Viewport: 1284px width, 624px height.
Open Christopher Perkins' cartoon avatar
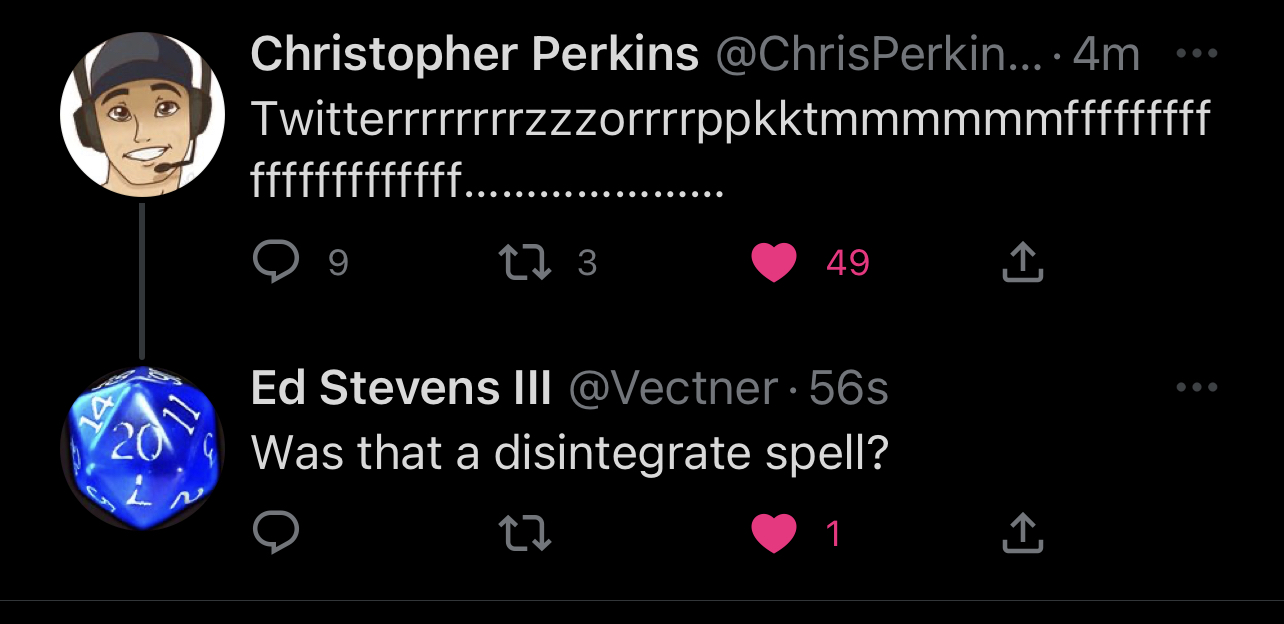141,114
